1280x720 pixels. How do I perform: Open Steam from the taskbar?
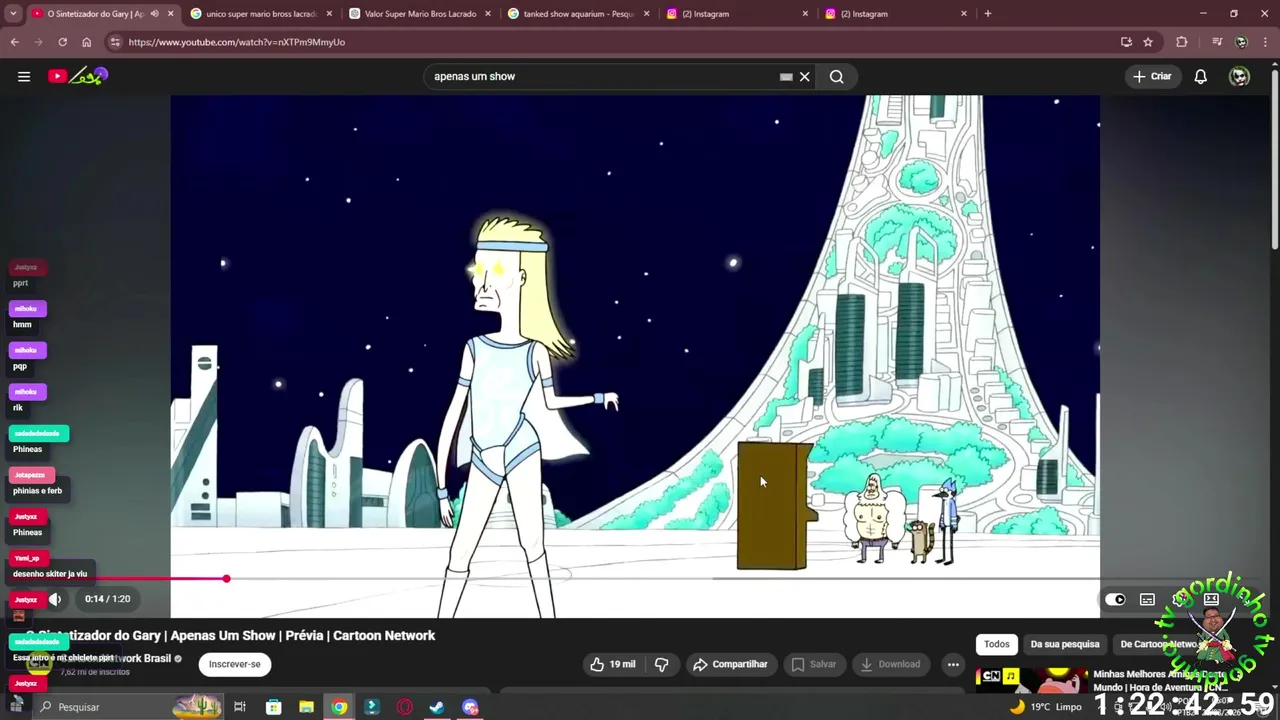[437, 707]
